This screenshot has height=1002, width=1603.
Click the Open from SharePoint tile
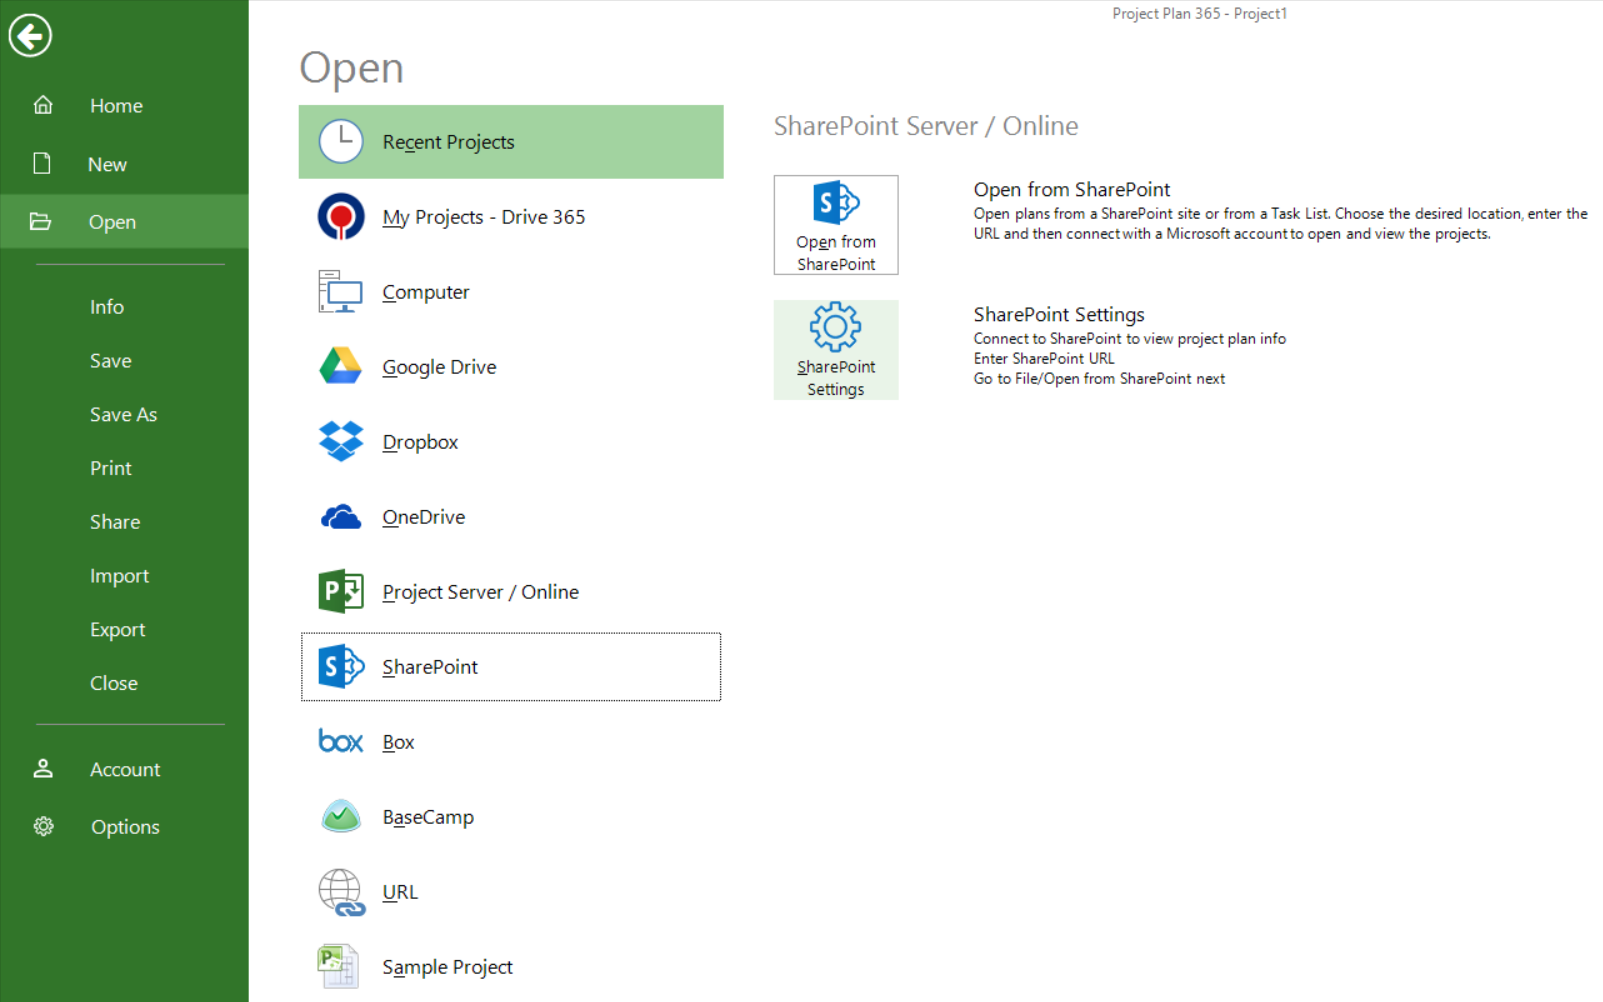835,225
